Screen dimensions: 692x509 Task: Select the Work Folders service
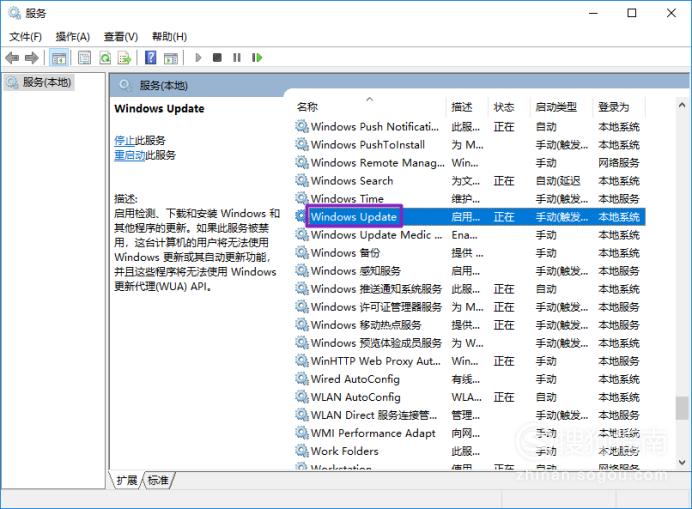pyautogui.click(x=470, y=451)
